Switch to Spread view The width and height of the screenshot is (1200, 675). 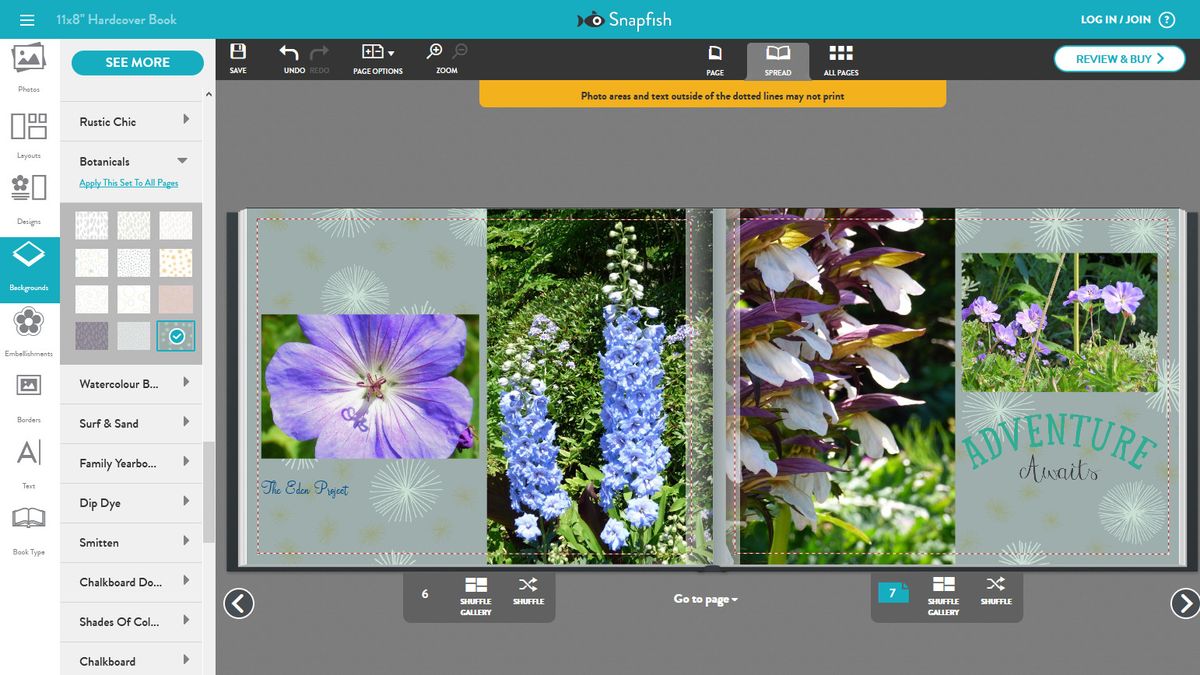pos(778,60)
